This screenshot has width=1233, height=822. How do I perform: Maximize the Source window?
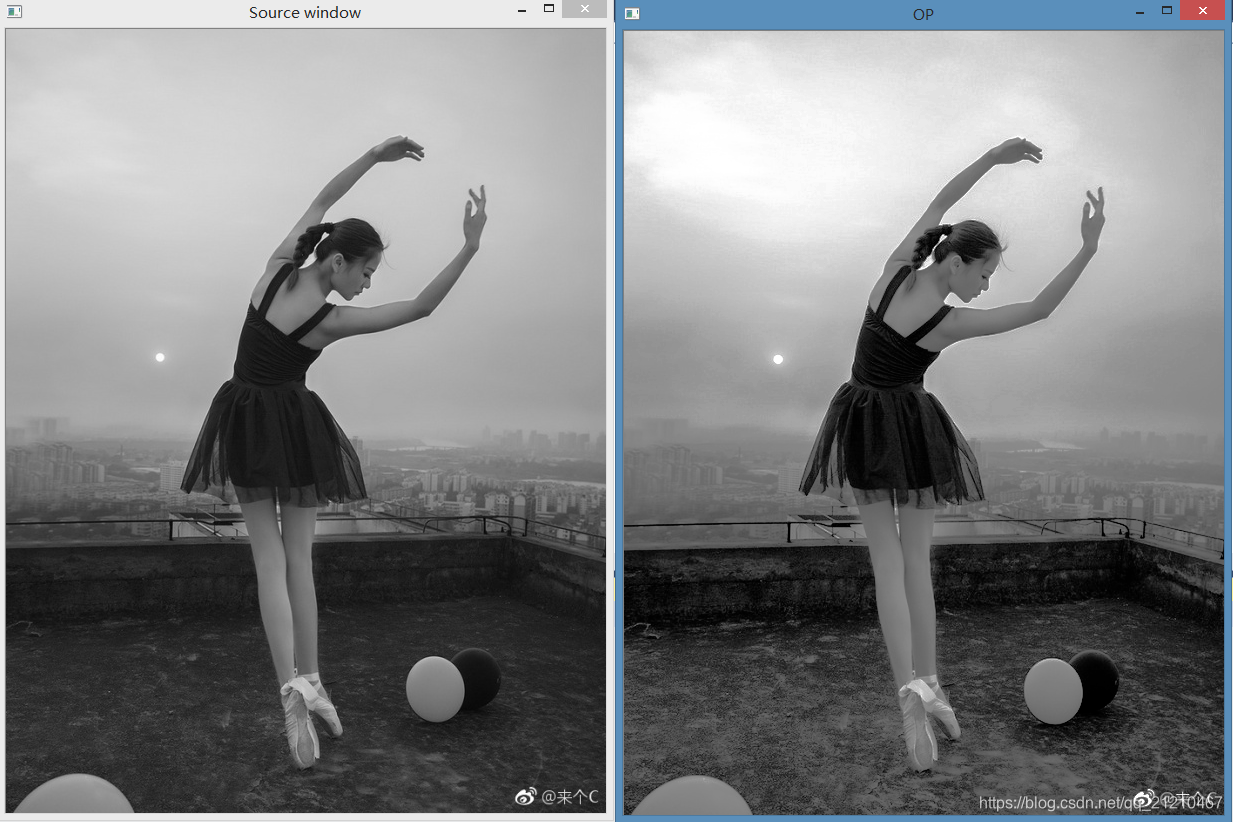pos(549,8)
